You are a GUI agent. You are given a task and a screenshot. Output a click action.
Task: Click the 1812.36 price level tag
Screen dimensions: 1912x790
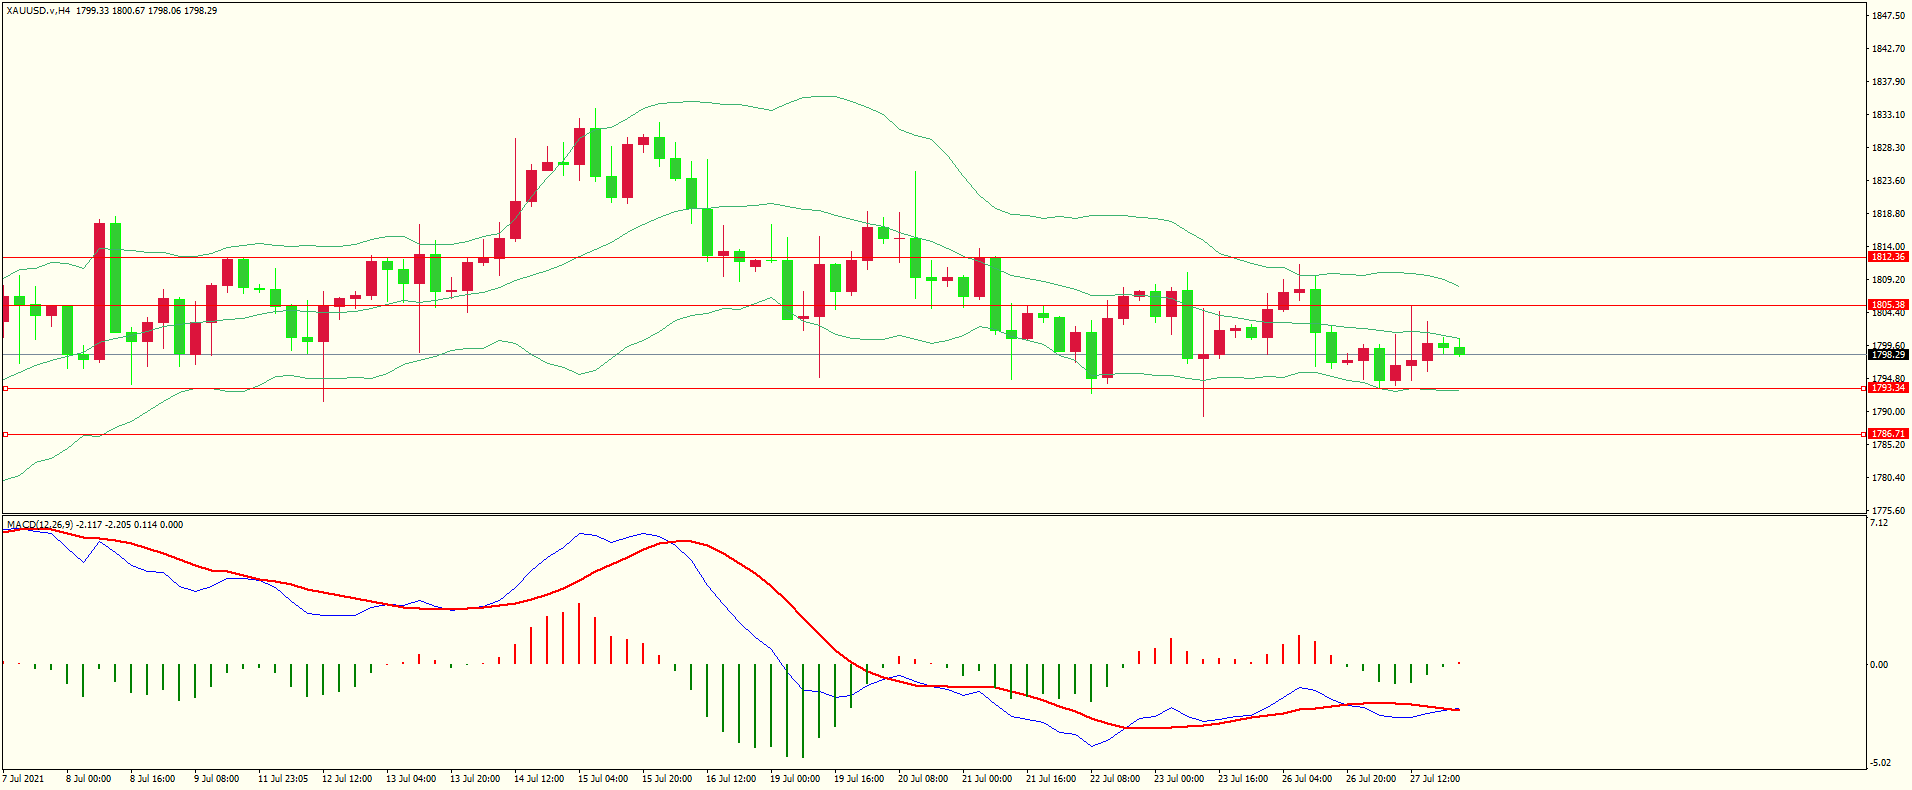point(1888,257)
